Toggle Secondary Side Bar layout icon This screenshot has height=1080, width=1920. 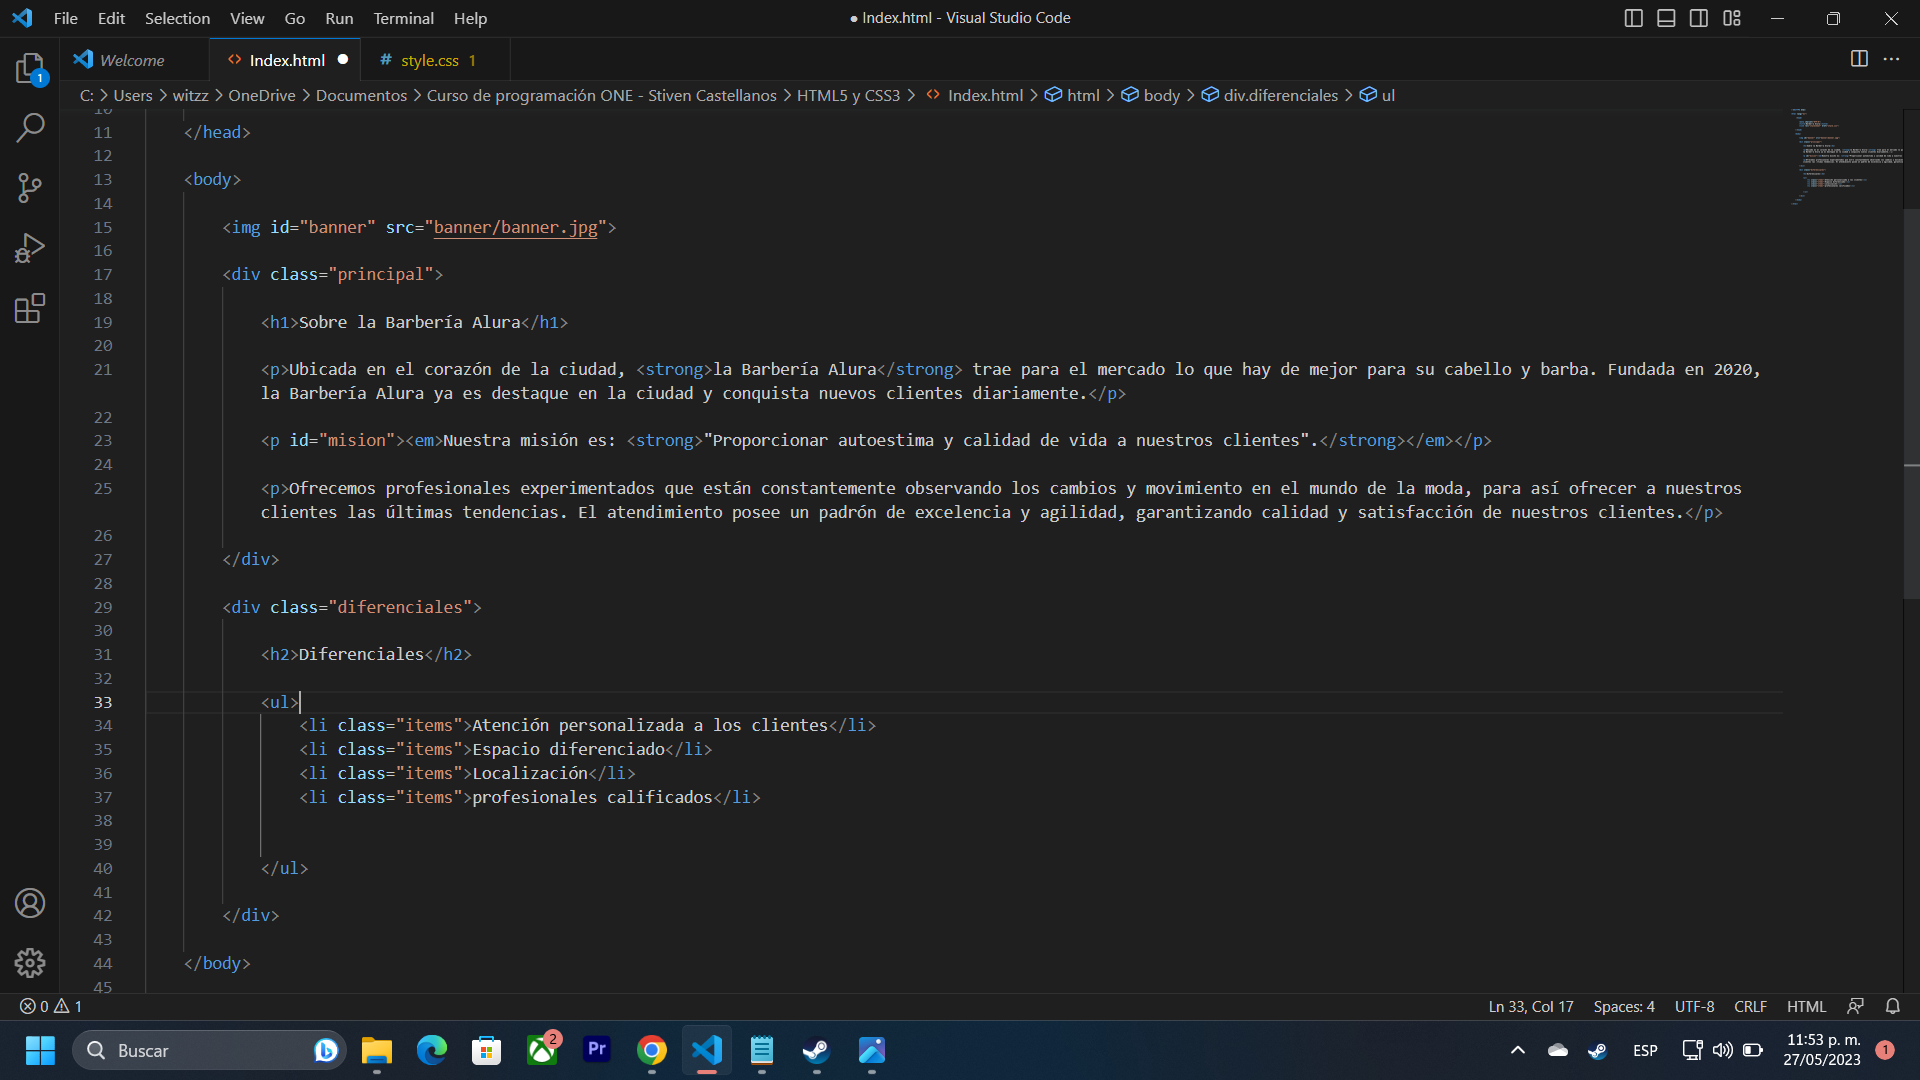pyautogui.click(x=1699, y=18)
